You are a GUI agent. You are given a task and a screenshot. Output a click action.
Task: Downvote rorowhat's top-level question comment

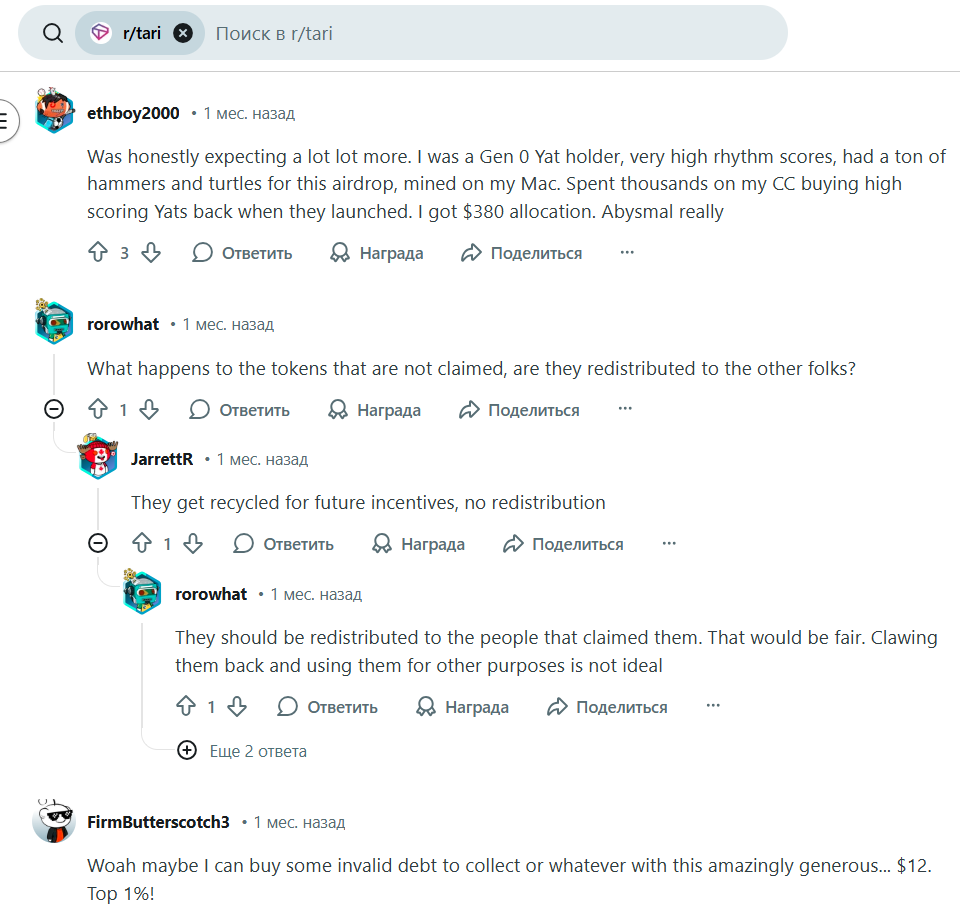pos(149,410)
